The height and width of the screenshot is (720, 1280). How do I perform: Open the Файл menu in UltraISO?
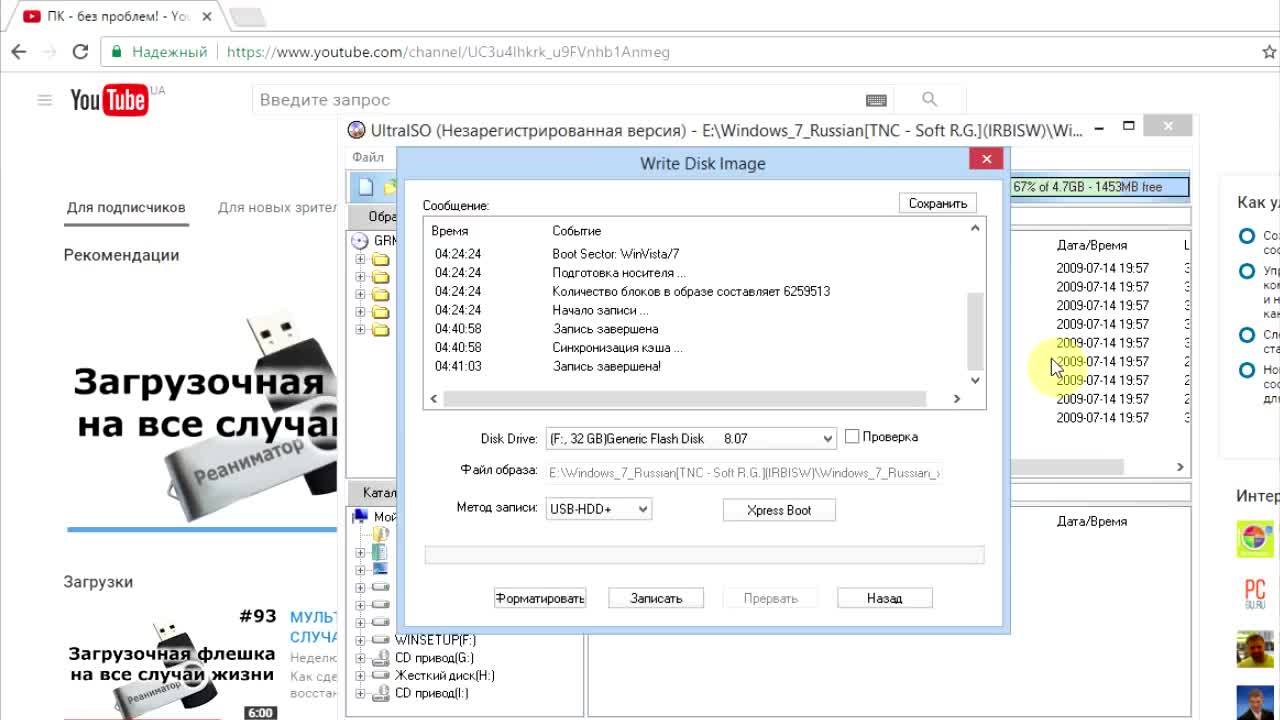368,157
